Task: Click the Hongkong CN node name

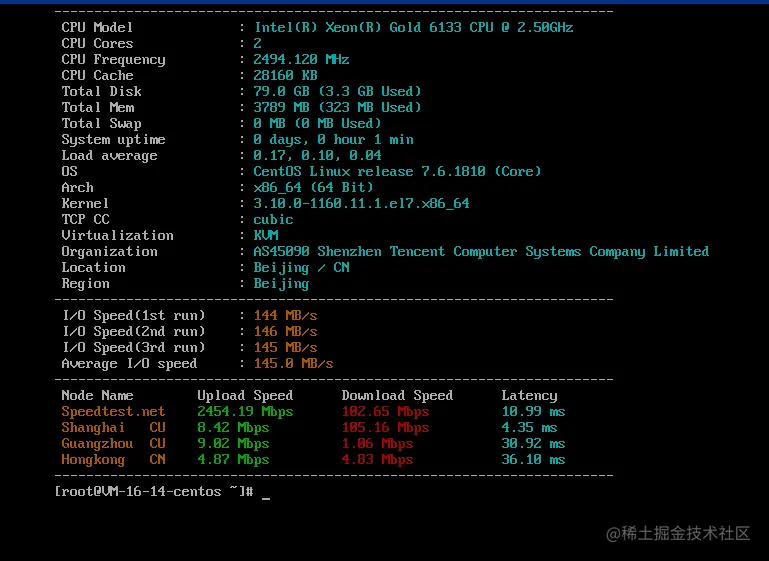Action: click(113, 459)
